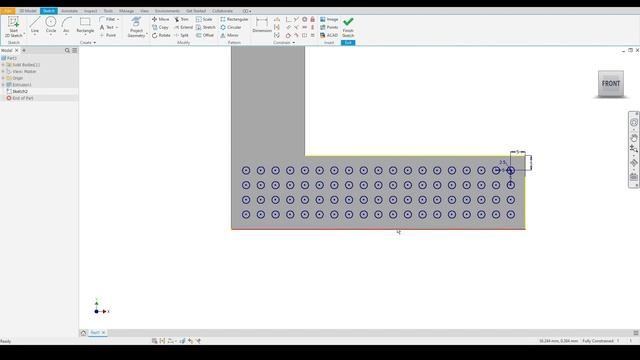Select the Mirror pattern tool
The height and width of the screenshot is (360, 640).
click(229, 36)
